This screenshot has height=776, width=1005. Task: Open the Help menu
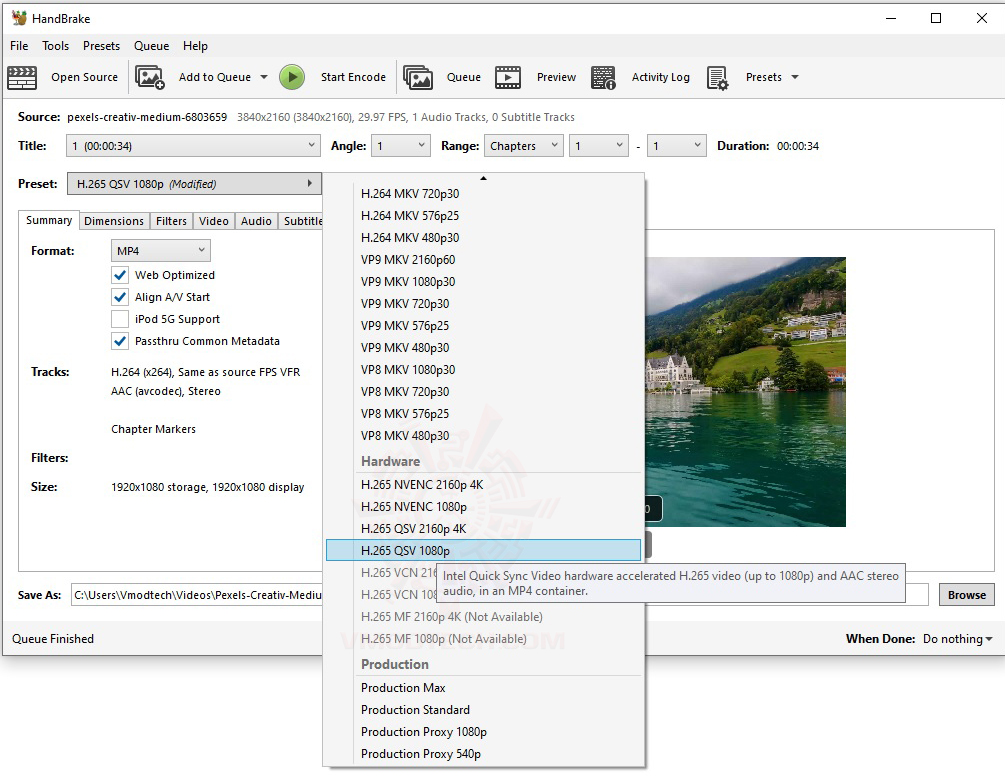click(195, 45)
